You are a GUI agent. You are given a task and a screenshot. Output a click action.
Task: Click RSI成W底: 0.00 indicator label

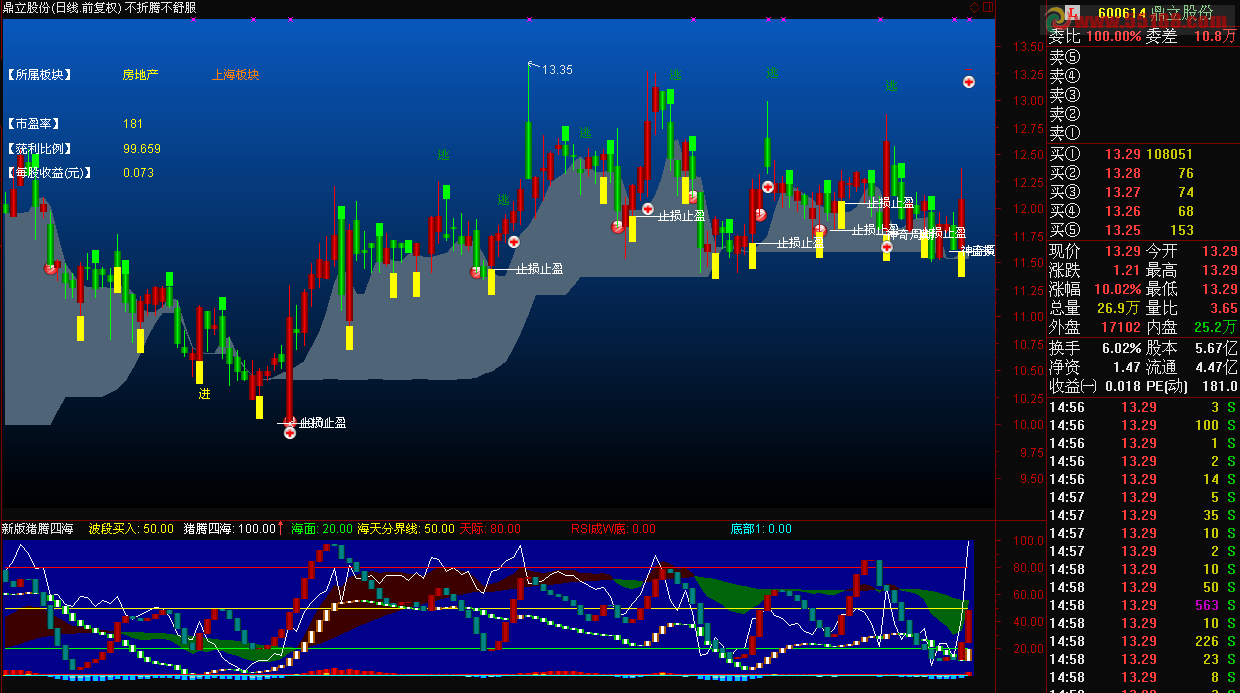coord(613,528)
